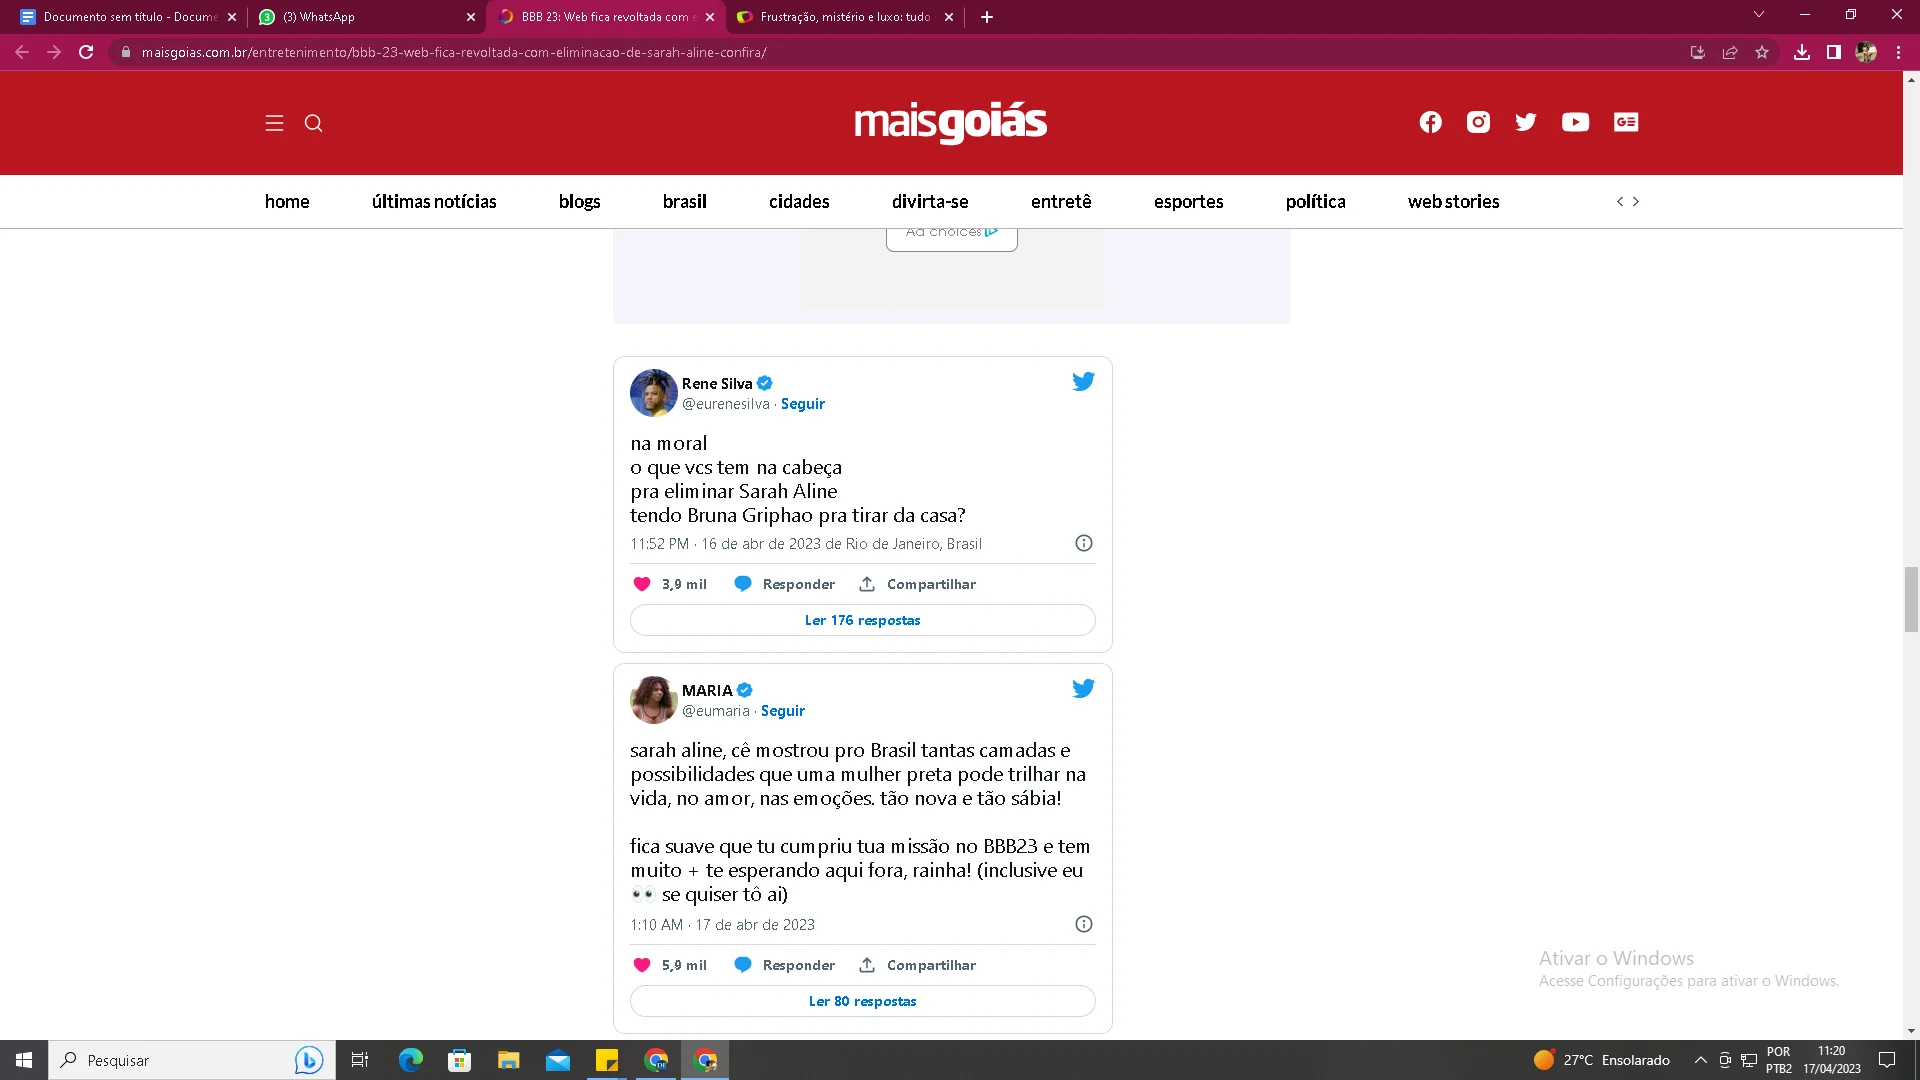The width and height of the screenshot is (1920, 1080).
Task: Open Google News icon in header
Action: [1626, 122]
